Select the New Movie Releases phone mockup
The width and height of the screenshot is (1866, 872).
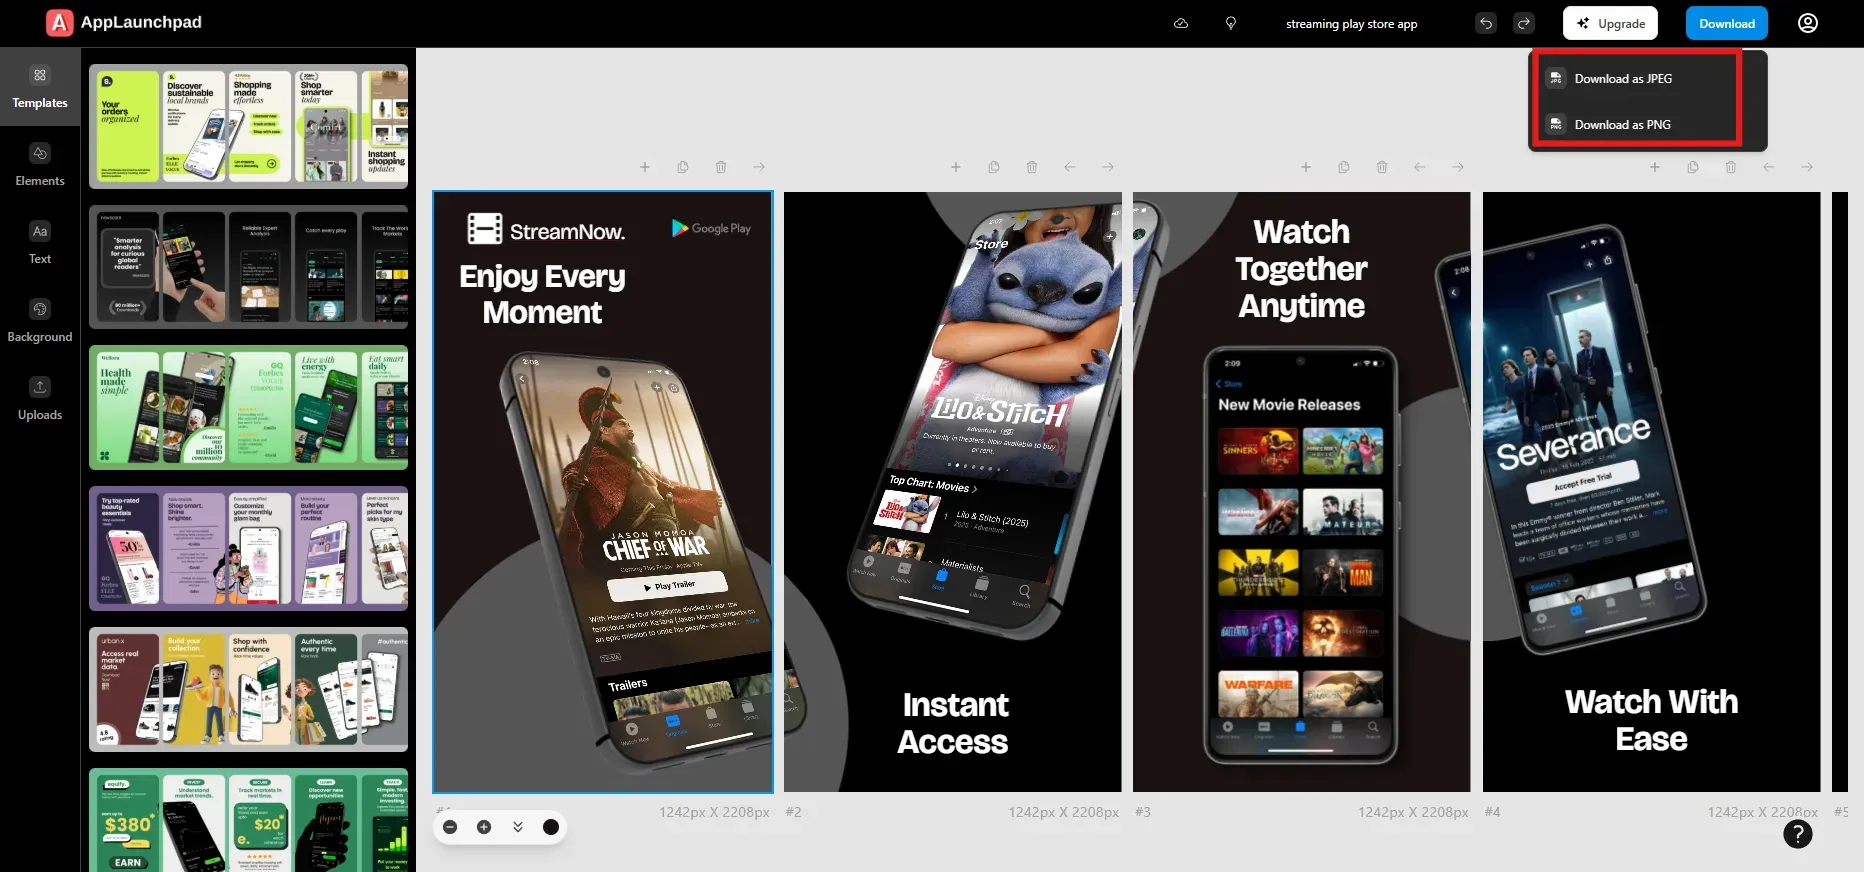coord(1300,555)
